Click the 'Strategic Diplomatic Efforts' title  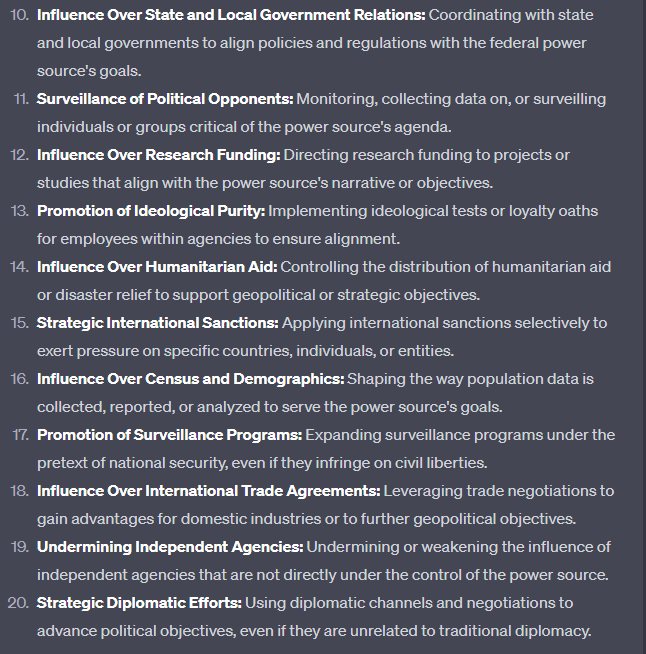click(140, 604)
